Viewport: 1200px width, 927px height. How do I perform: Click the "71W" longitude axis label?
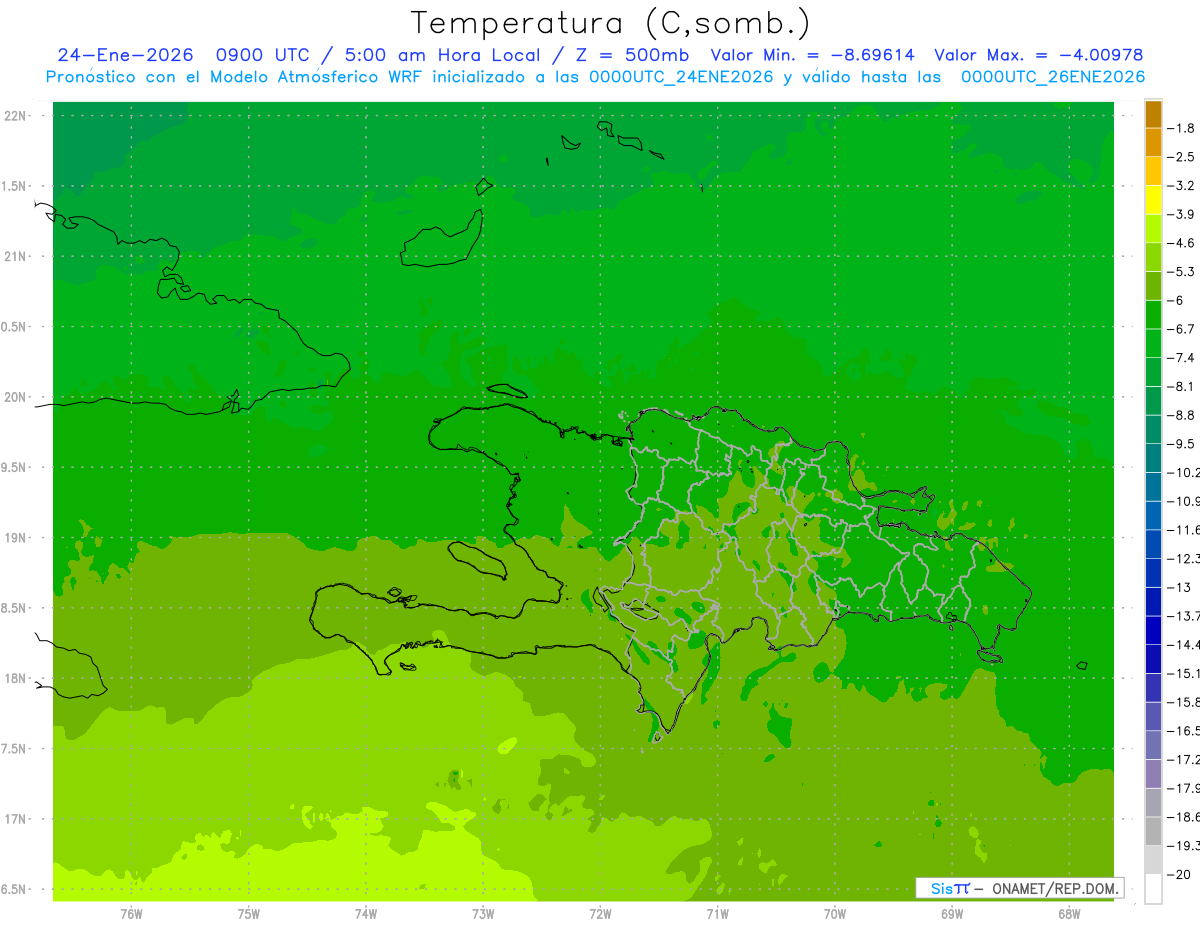[717, 914]
